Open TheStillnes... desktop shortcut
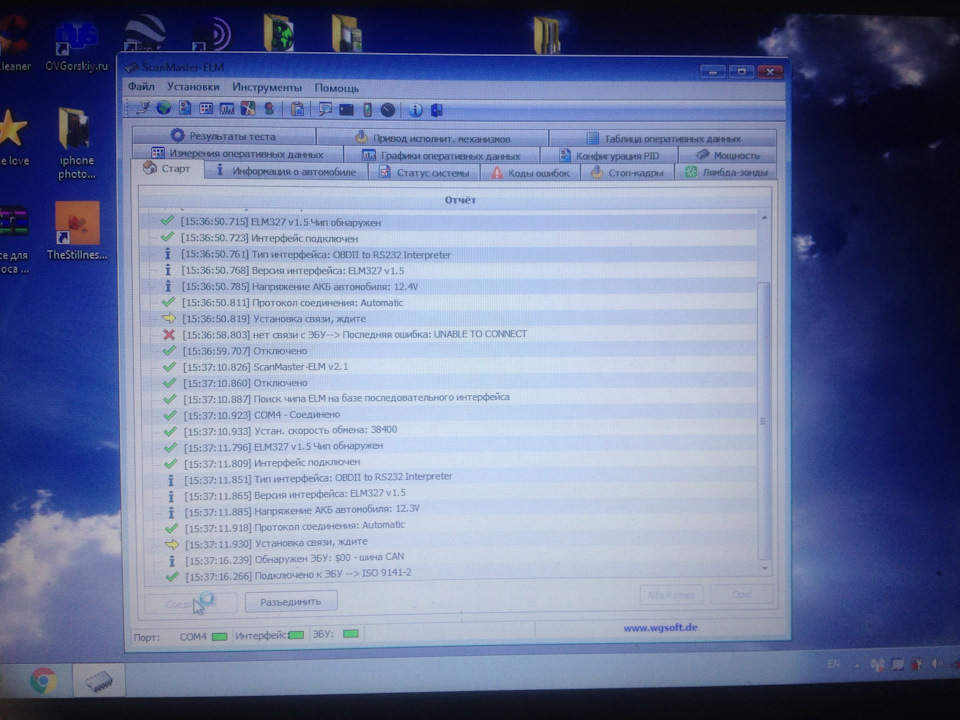Viewport: 960px width, 720px height. [x=77, y=231]
